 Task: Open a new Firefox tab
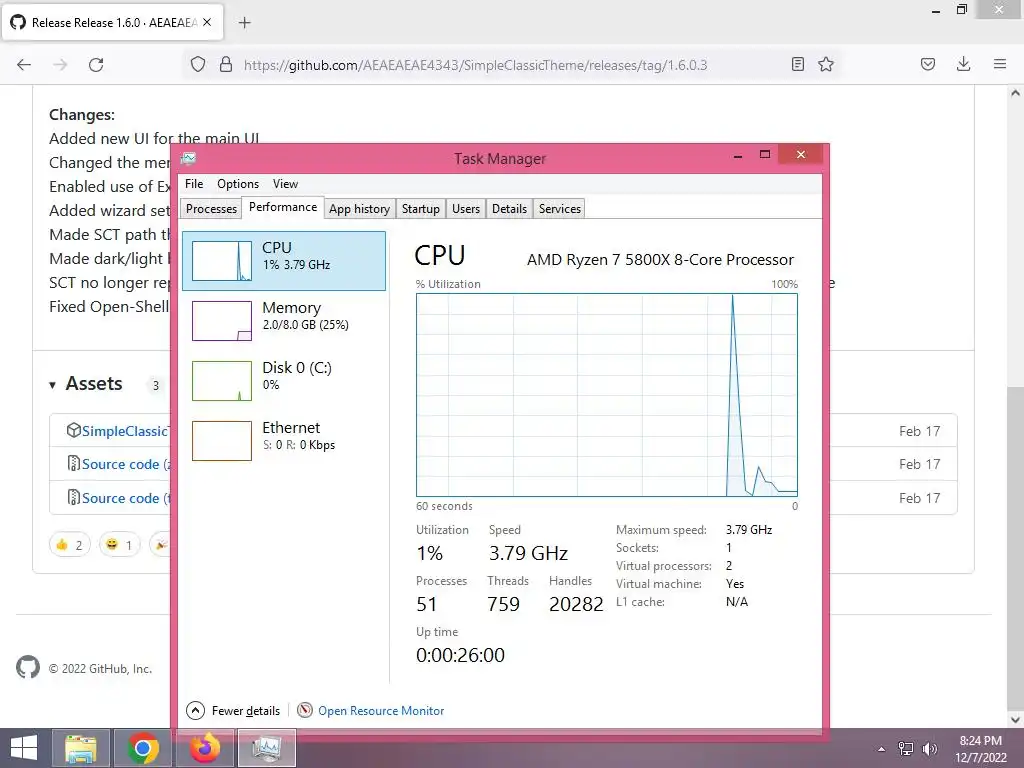(244, 23)
